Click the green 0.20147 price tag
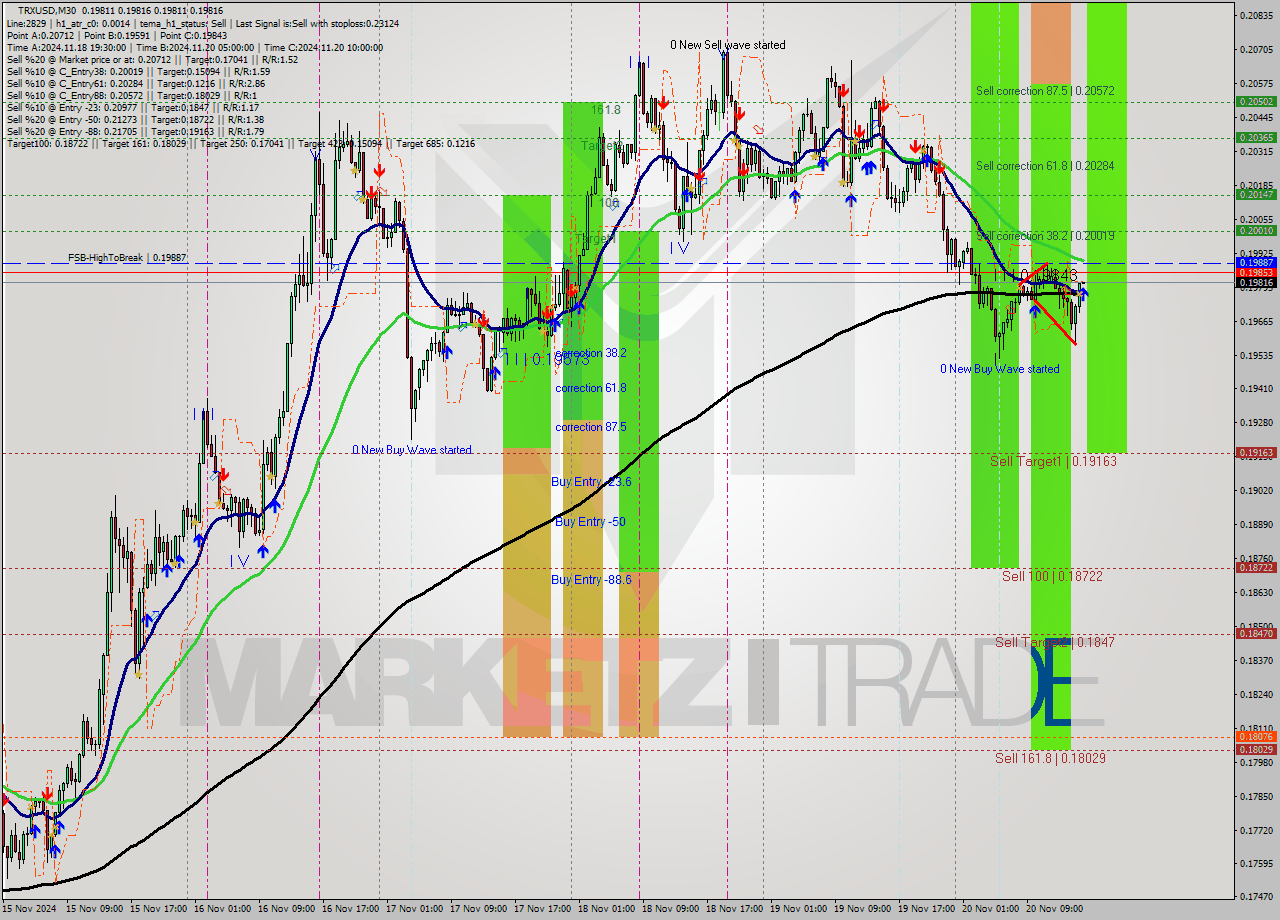 [x=1256, y=195]
